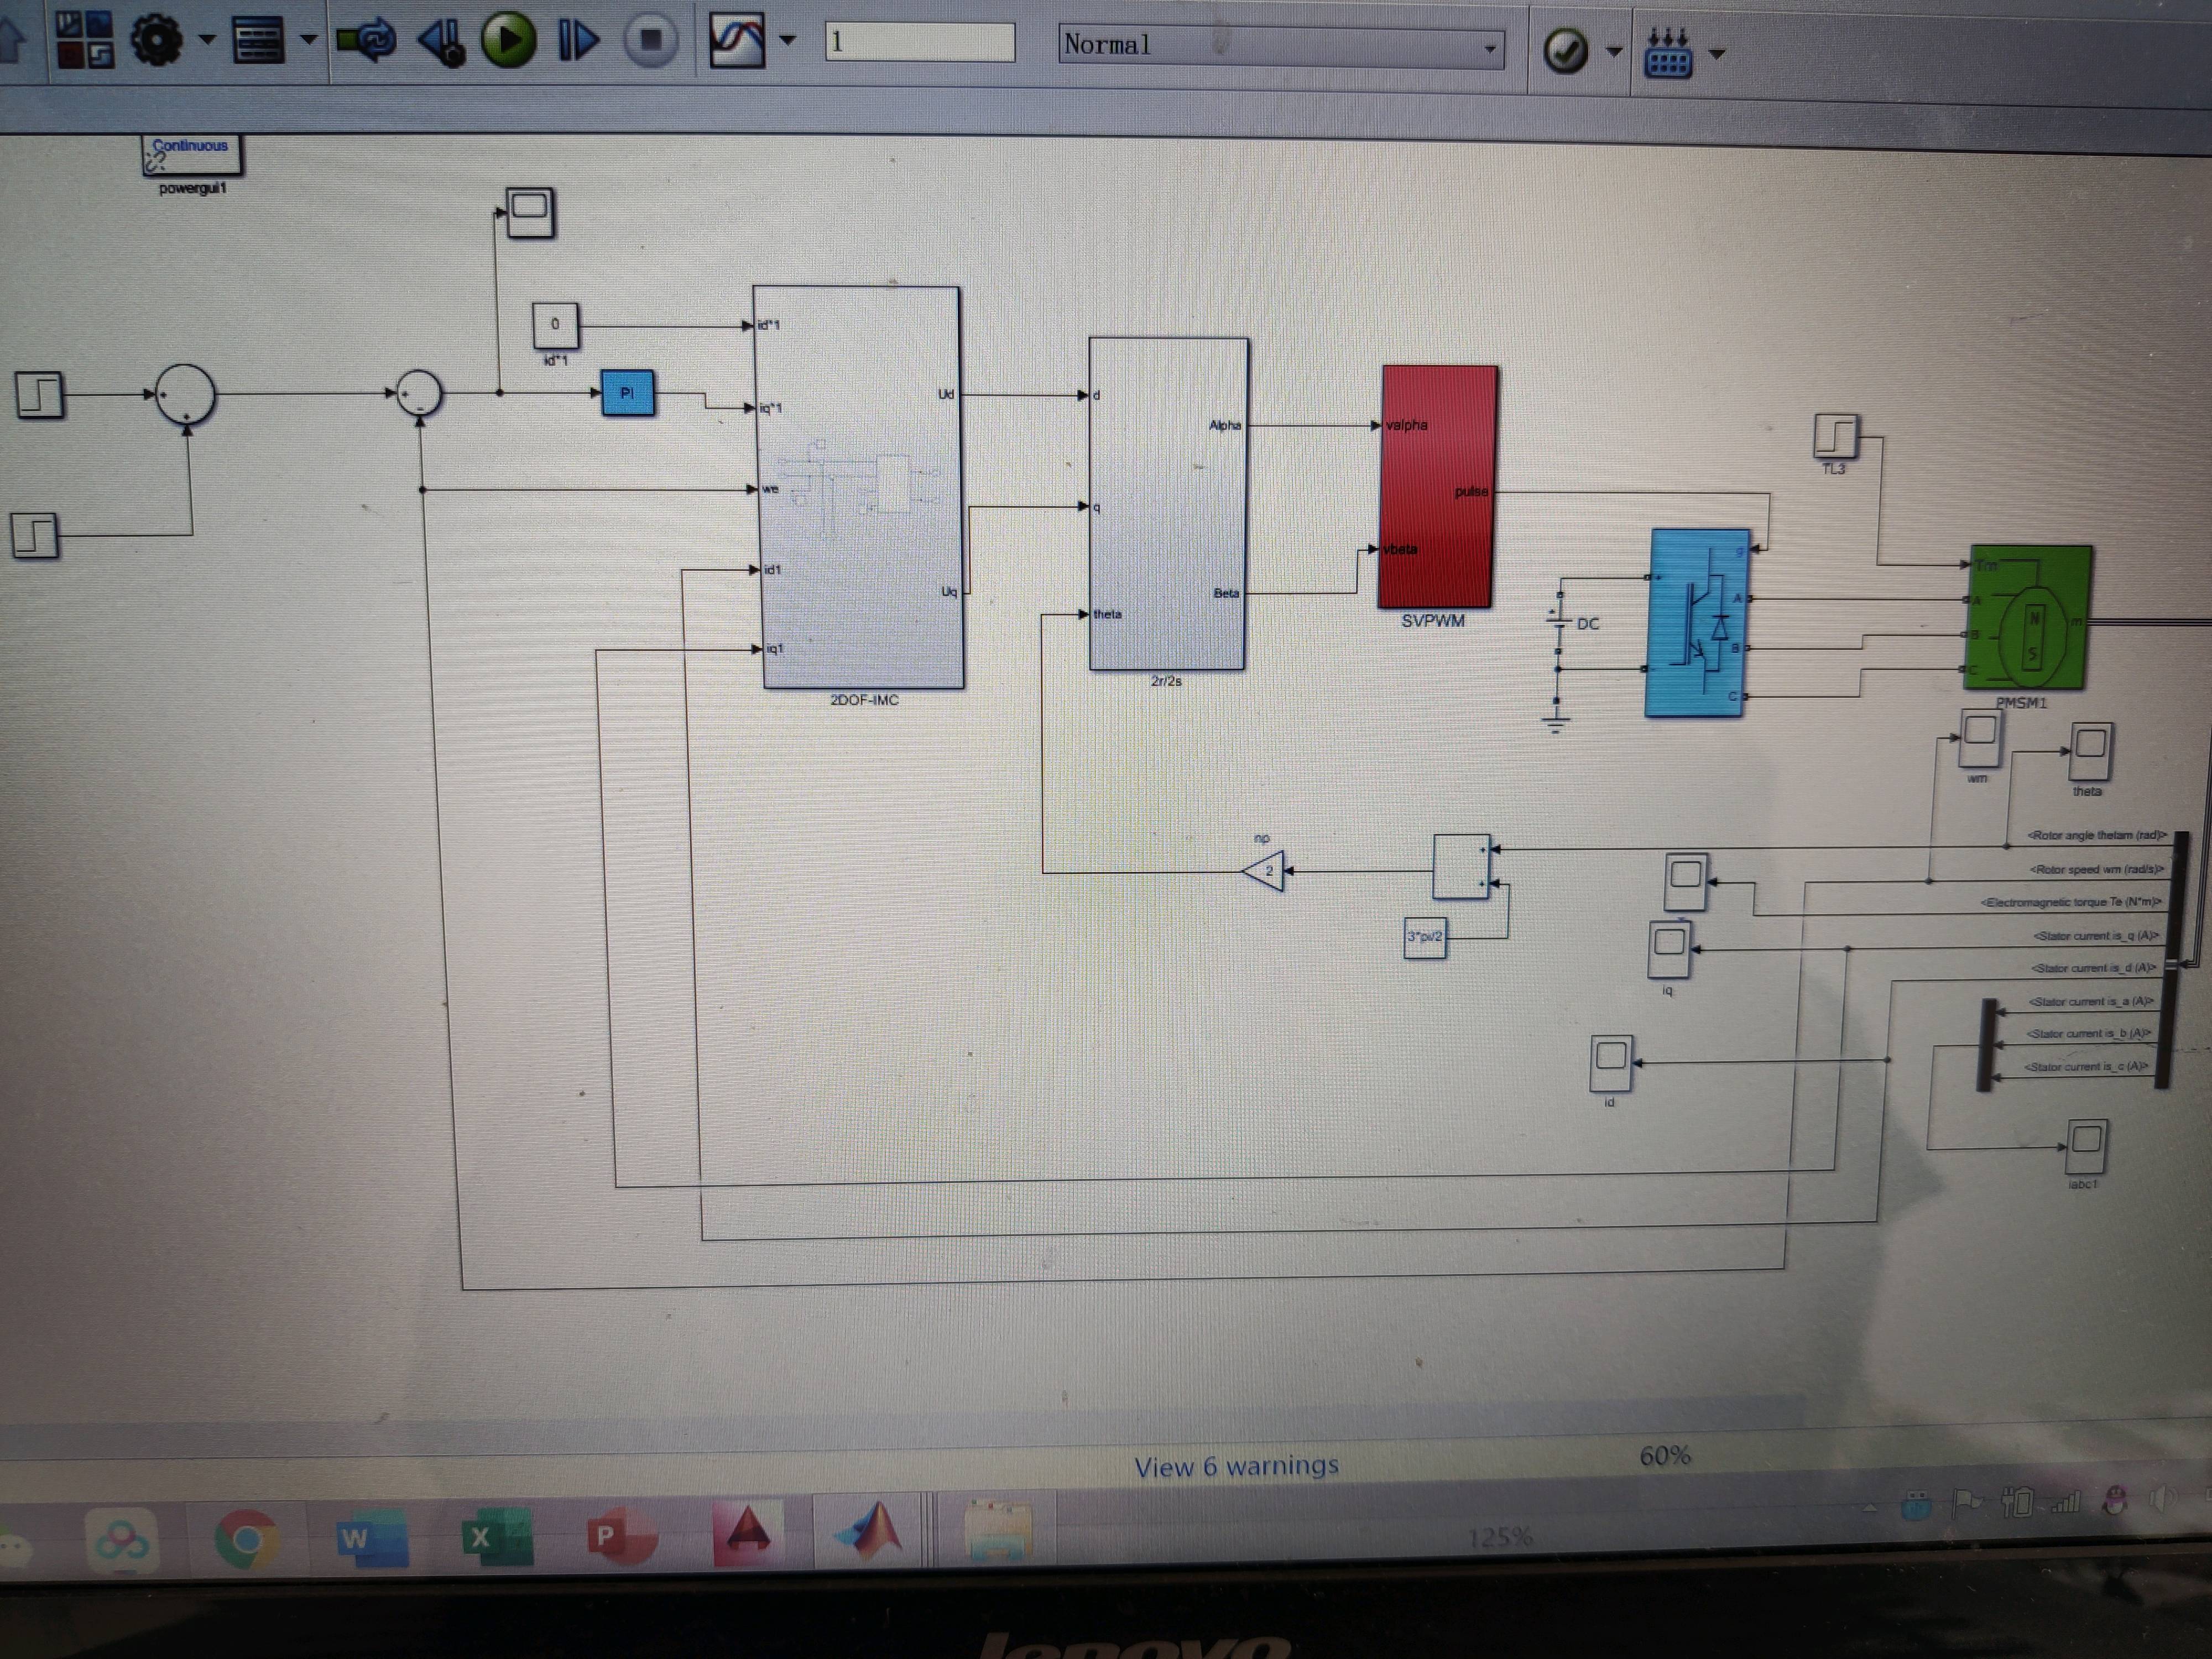Stop the simulation
Screen dimensions: 2212x1659
(651, 40)
